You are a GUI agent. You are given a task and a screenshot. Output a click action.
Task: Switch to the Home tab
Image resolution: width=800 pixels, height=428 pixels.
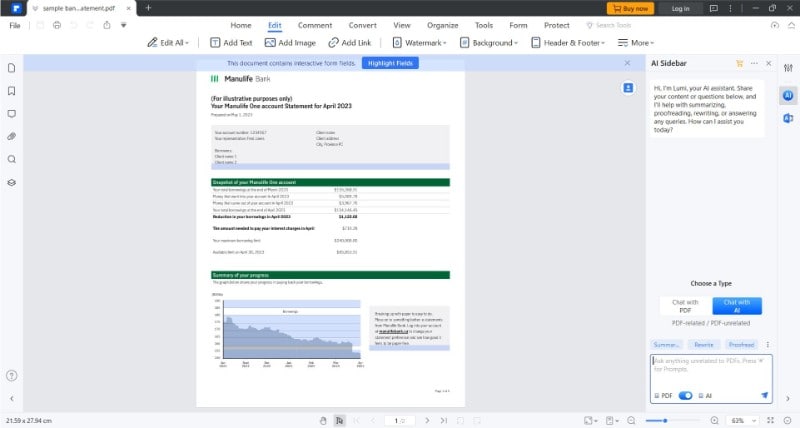click(241, 25)
